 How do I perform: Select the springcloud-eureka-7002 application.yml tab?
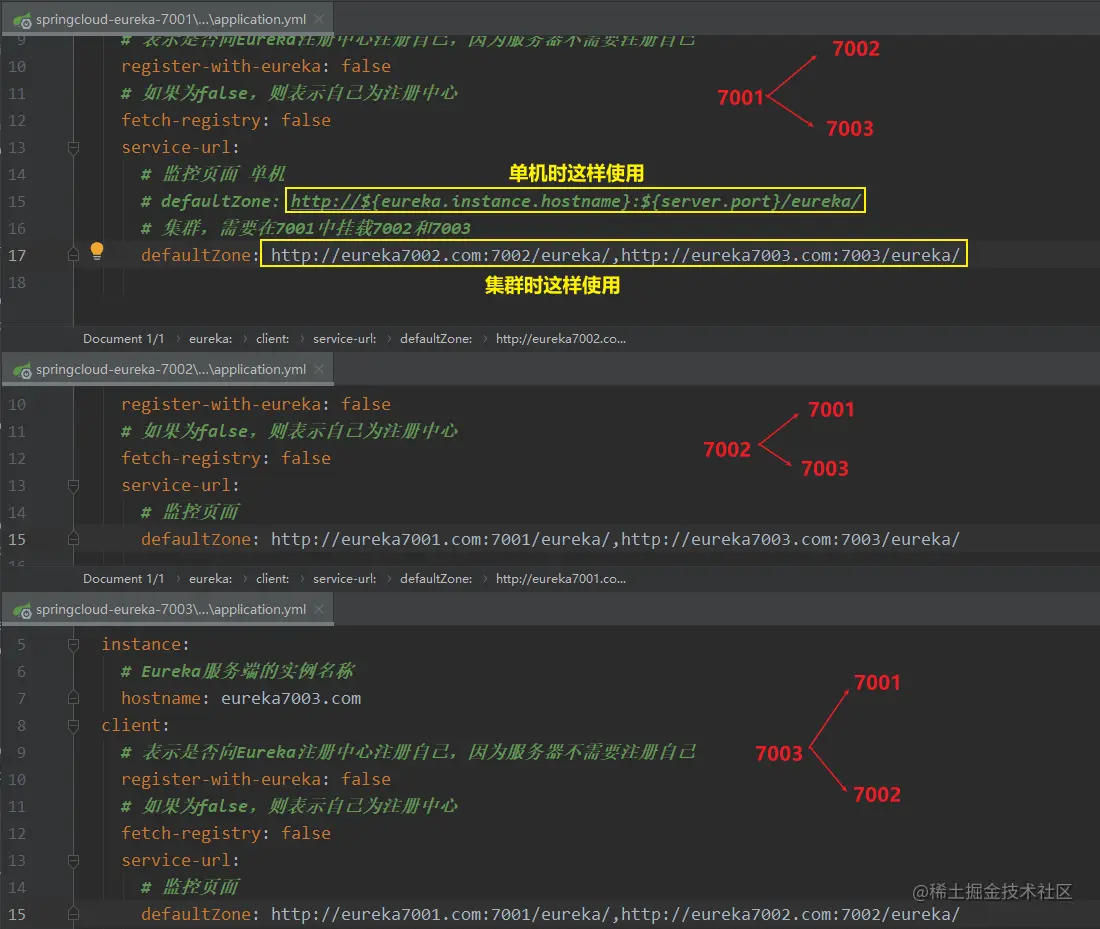[168, 369]
